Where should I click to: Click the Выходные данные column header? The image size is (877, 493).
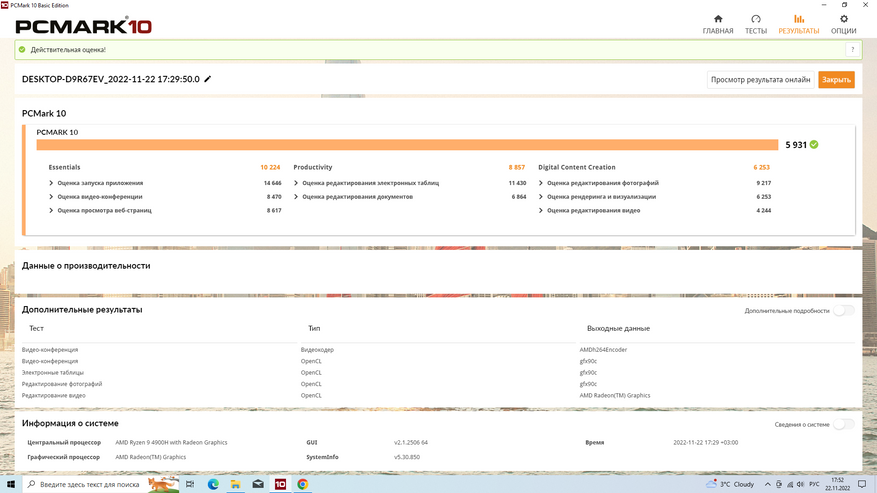click(x=618, y=328)
